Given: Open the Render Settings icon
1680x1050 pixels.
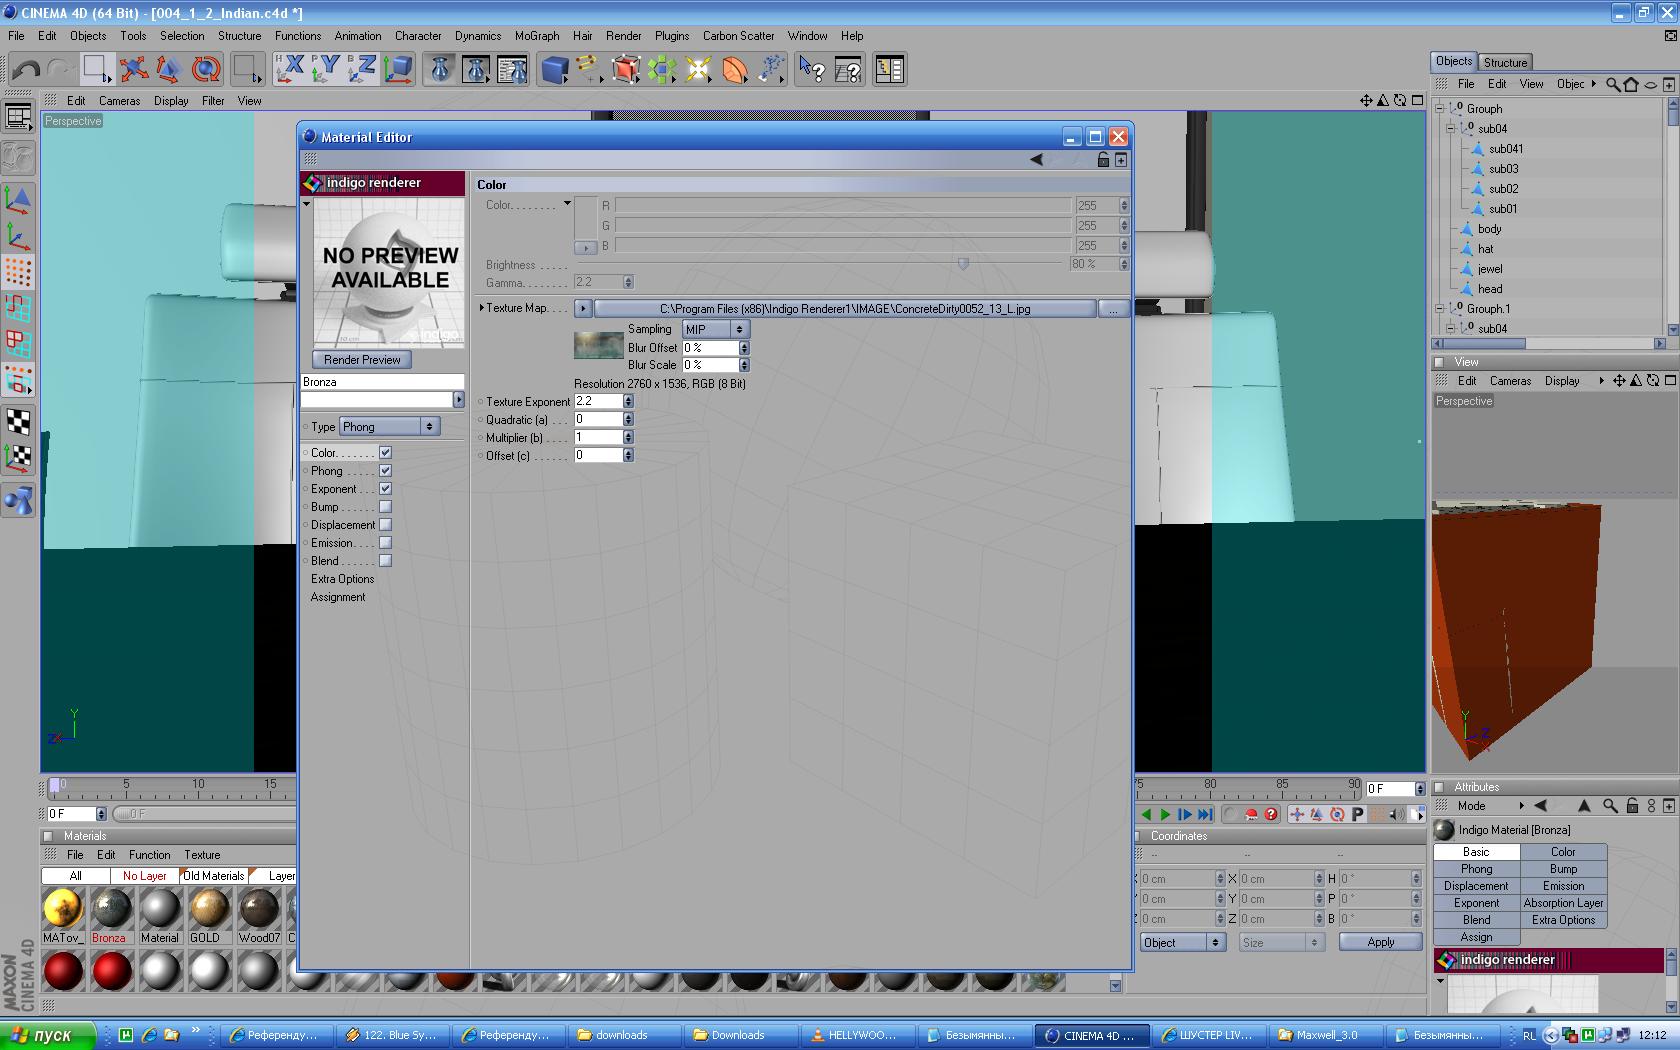Looking at the screenshot, I should 512,69.
